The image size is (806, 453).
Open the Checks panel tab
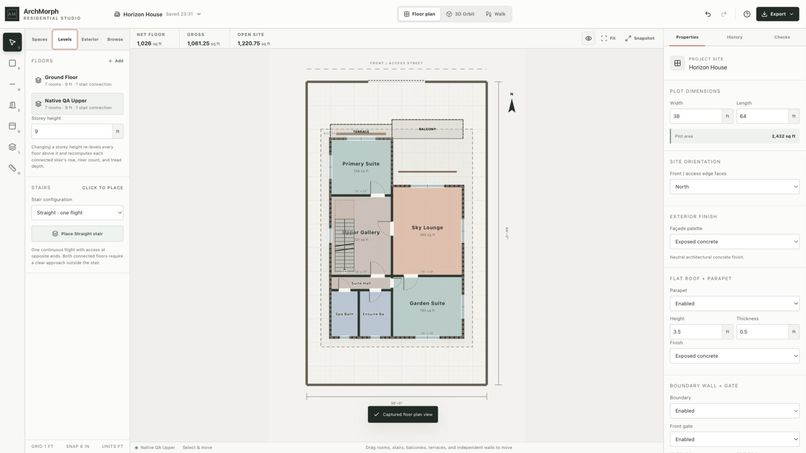coord(782,38)
